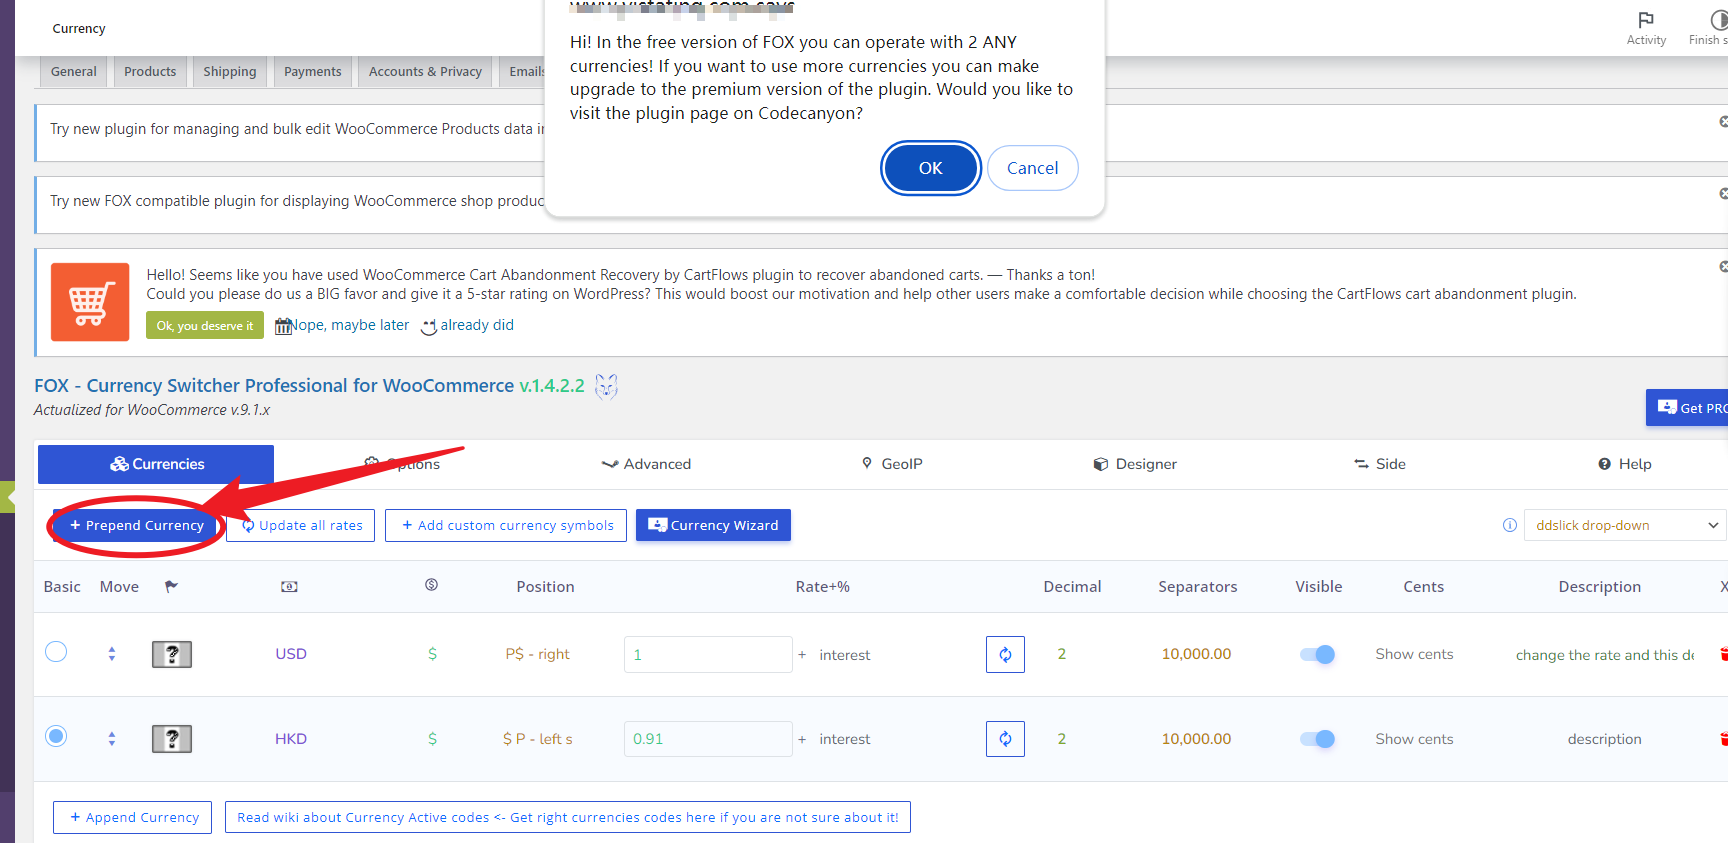Focus the USD rate field
The image size is (1728, 843).
(708, 655)
